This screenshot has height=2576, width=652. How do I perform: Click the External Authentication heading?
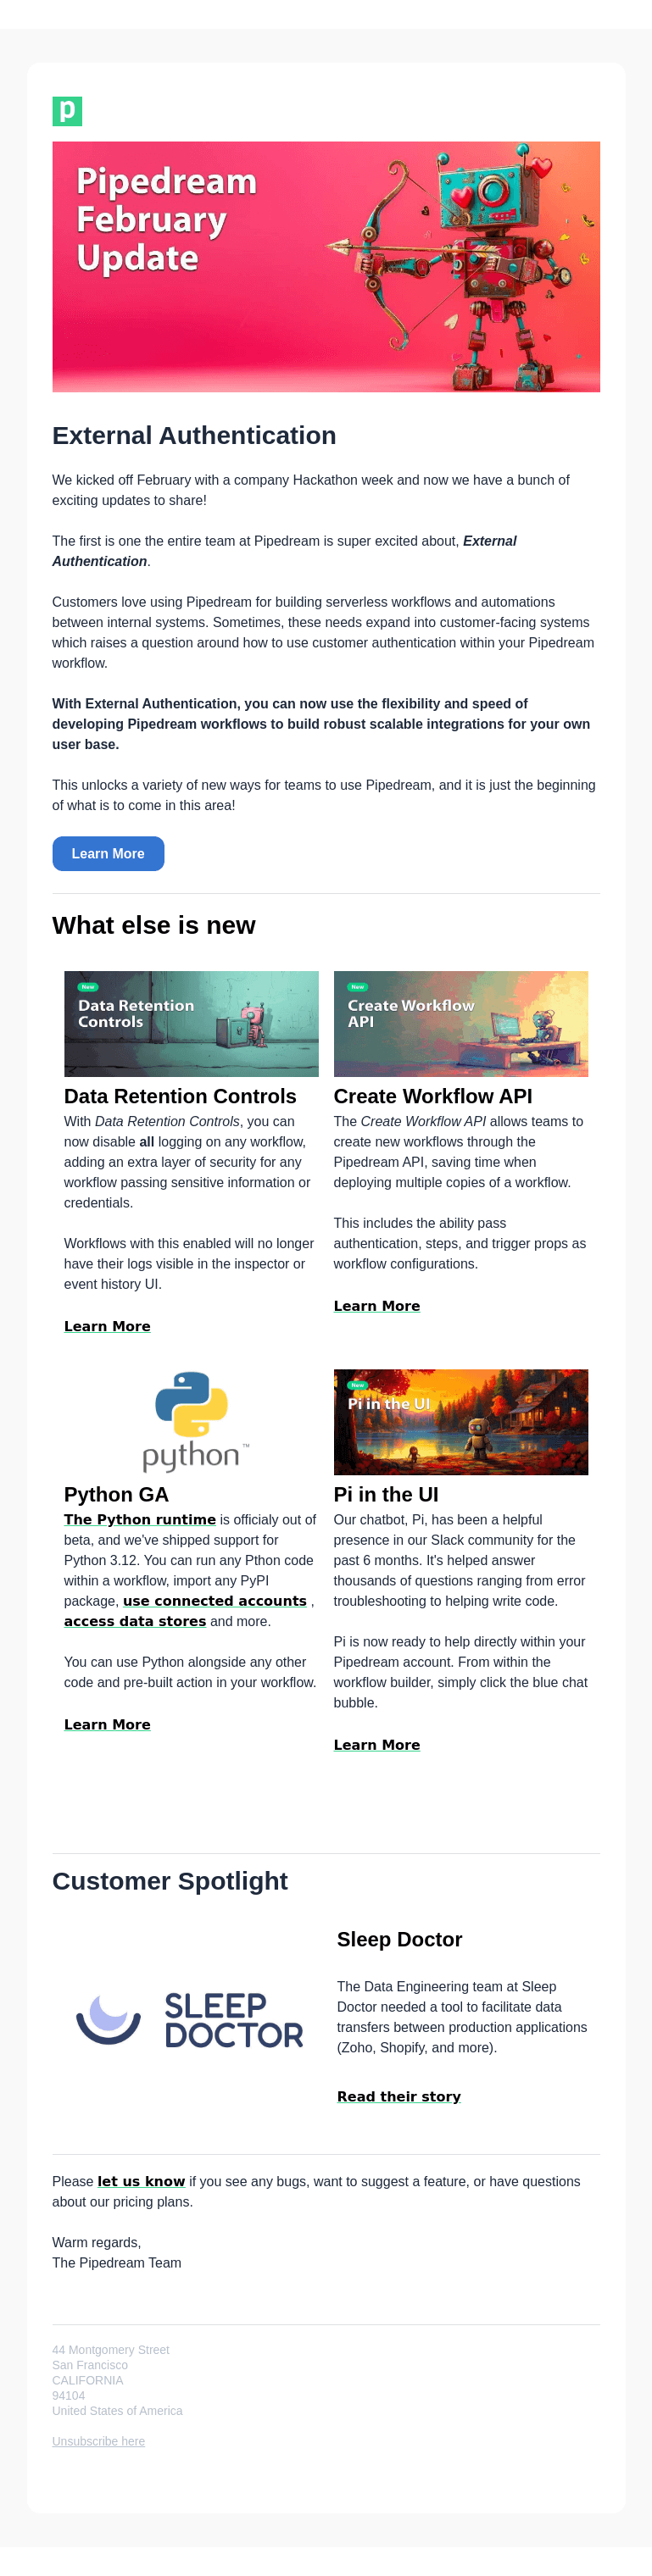pyautogui.click(x=194, y=435)
